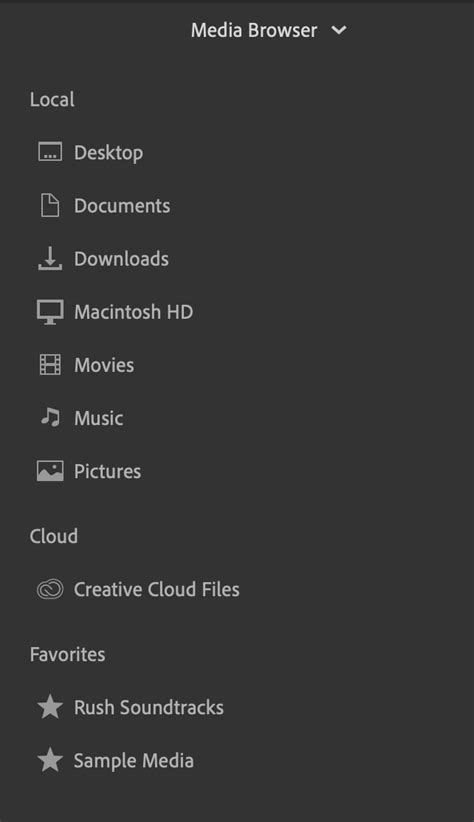
Task: Click the Favorites section heading
Action: [68, 654]
